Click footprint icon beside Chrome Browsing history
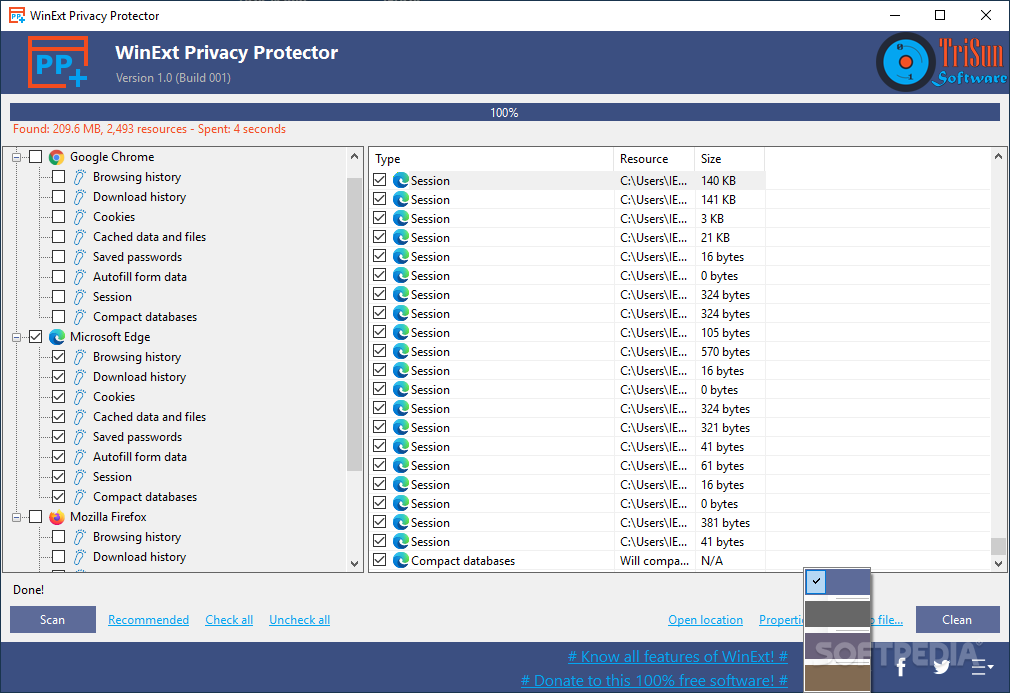Screen dimensions: 1010x693 tap(79, 177)
